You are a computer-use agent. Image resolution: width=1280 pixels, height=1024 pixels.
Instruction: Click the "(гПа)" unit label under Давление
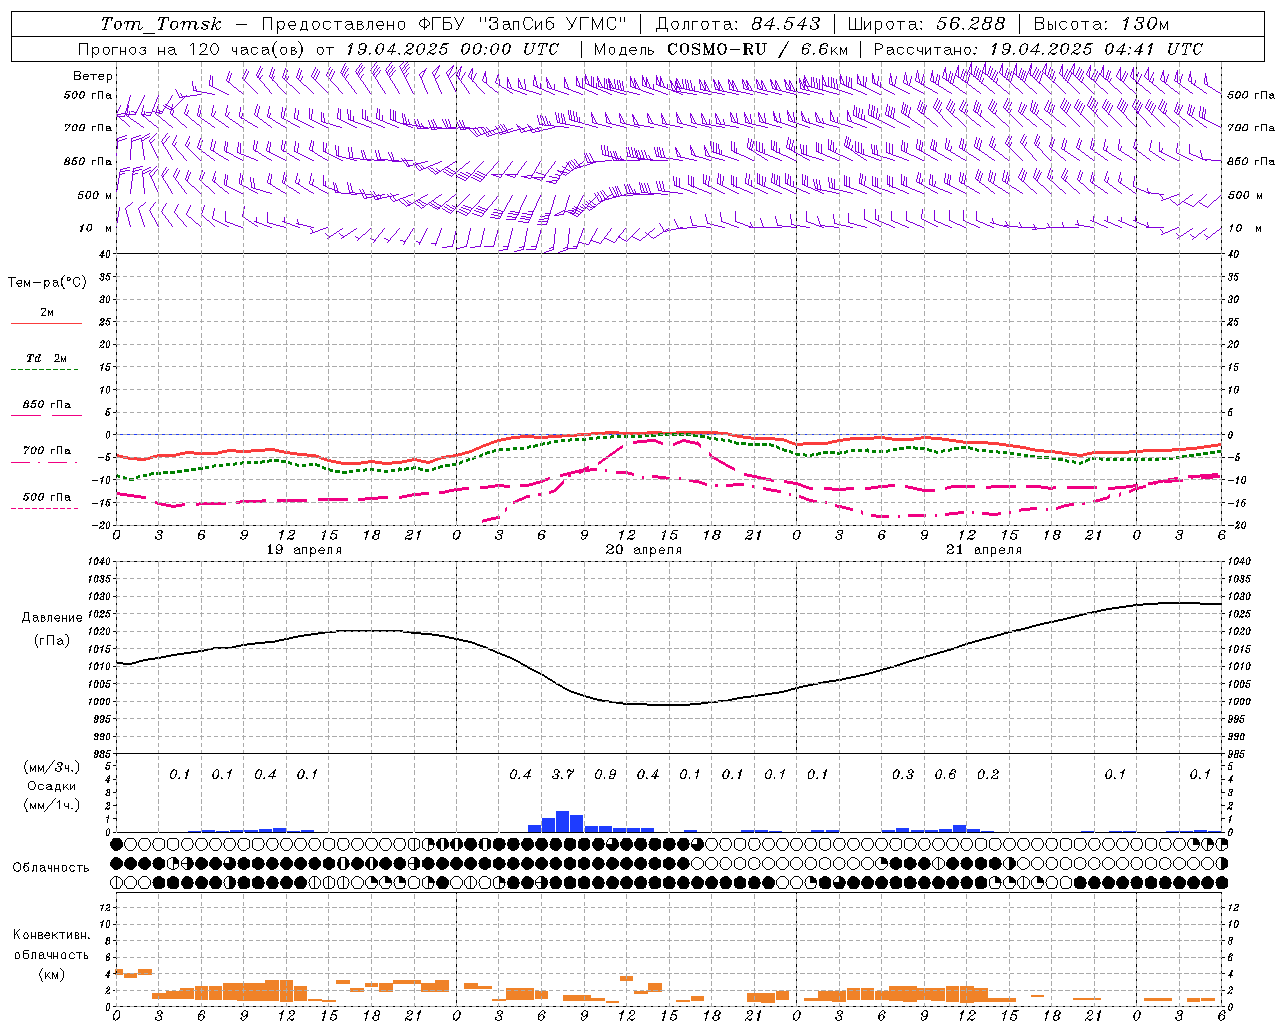(52, 641)
